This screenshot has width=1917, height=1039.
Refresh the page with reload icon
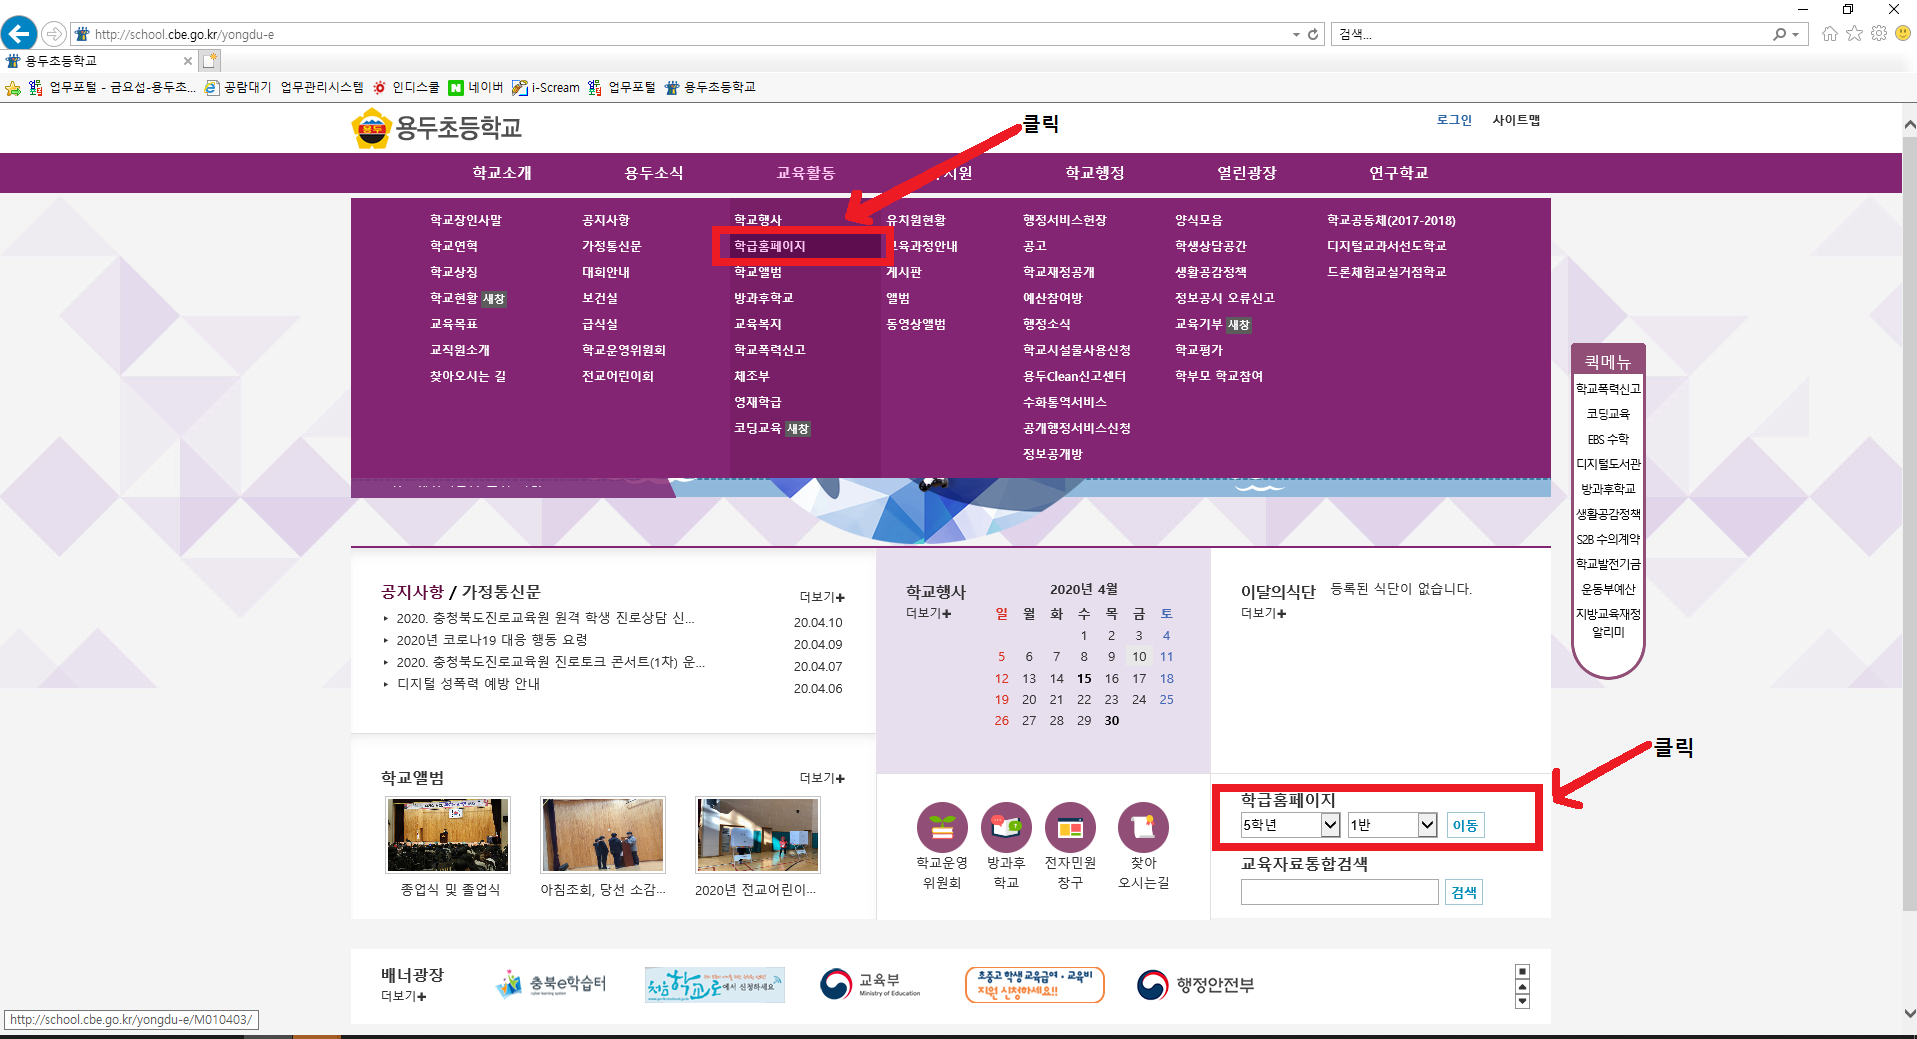point(1313,34)
